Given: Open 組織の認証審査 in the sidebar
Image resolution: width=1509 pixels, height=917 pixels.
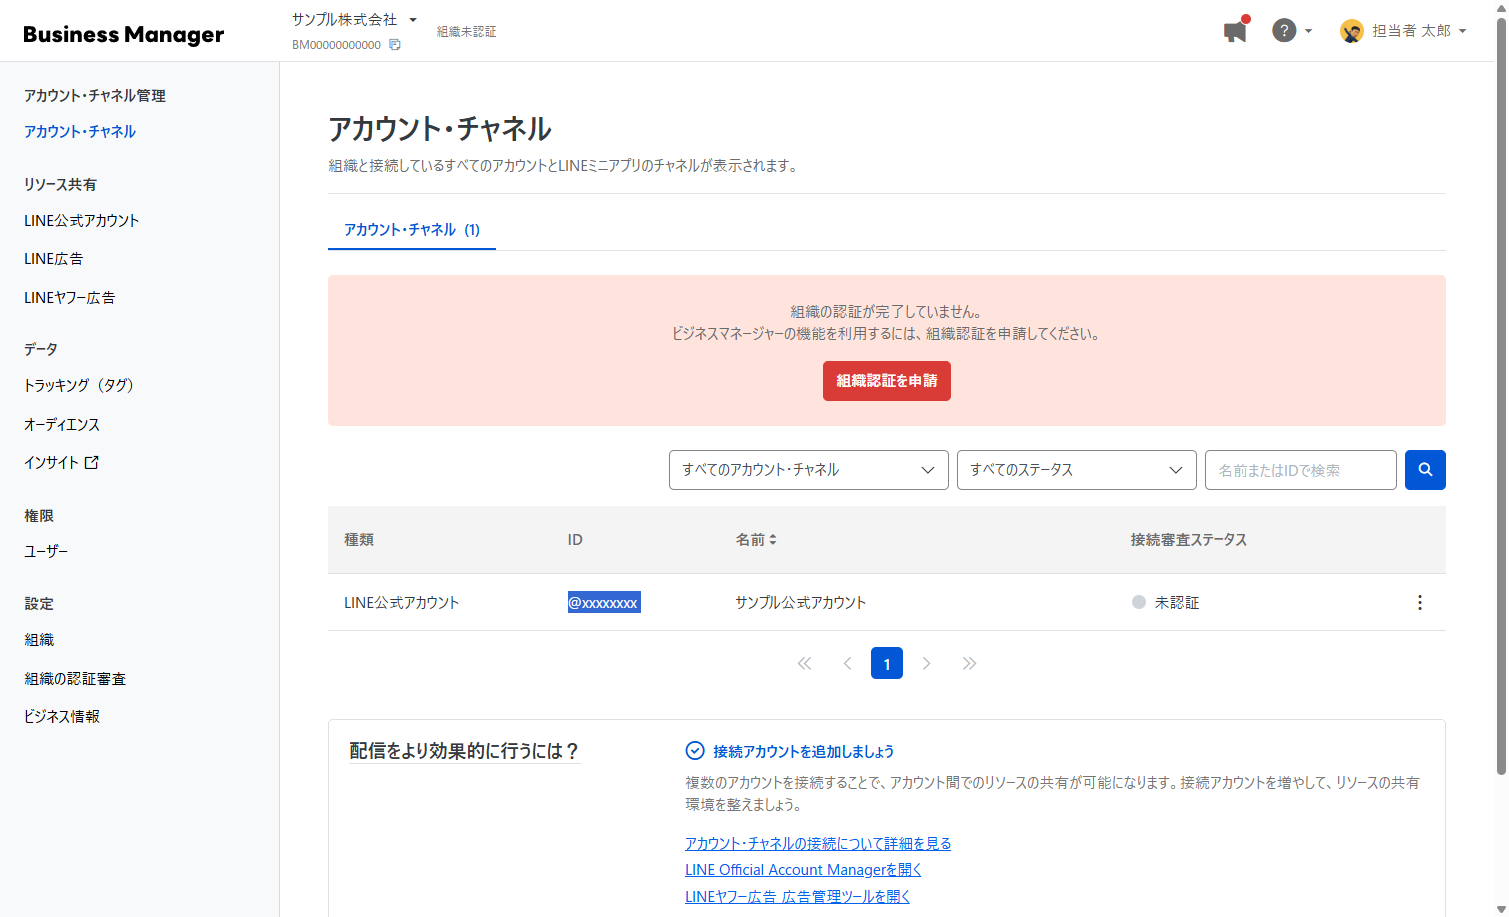Looking at the screenshot, I should pyautogui.click(x=75, y=679).
